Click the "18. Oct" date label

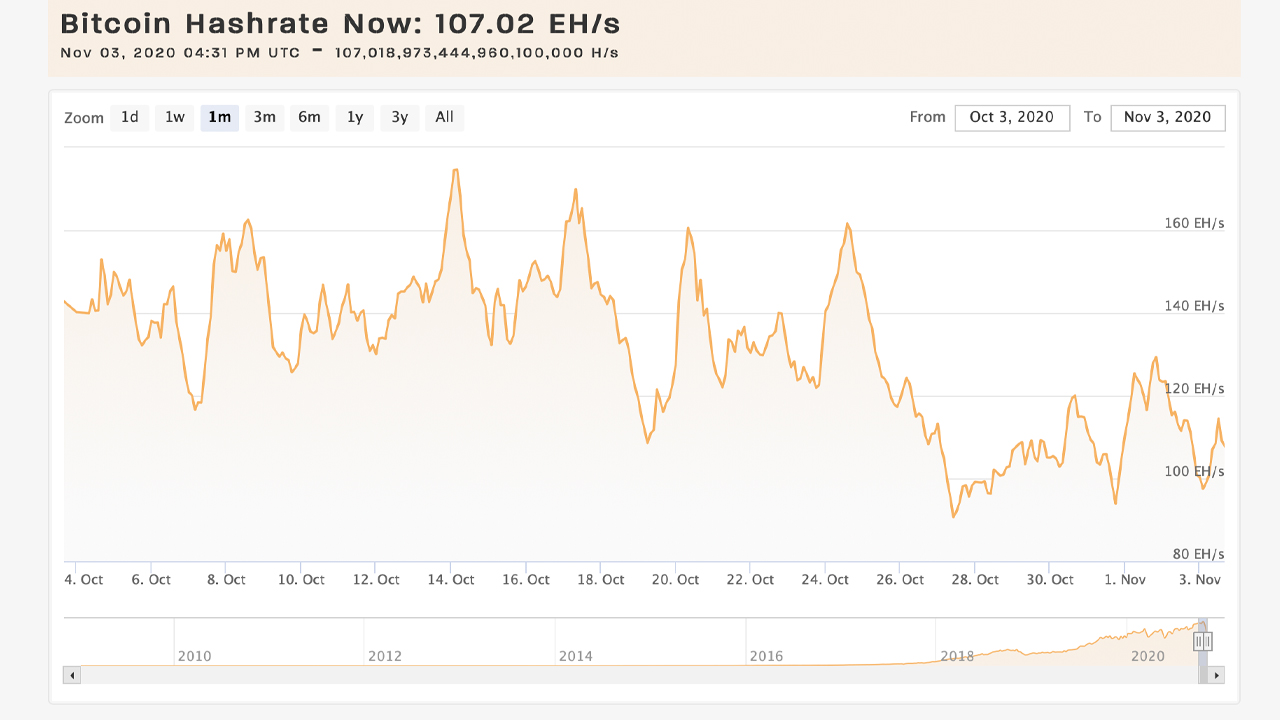pos(601,579)
